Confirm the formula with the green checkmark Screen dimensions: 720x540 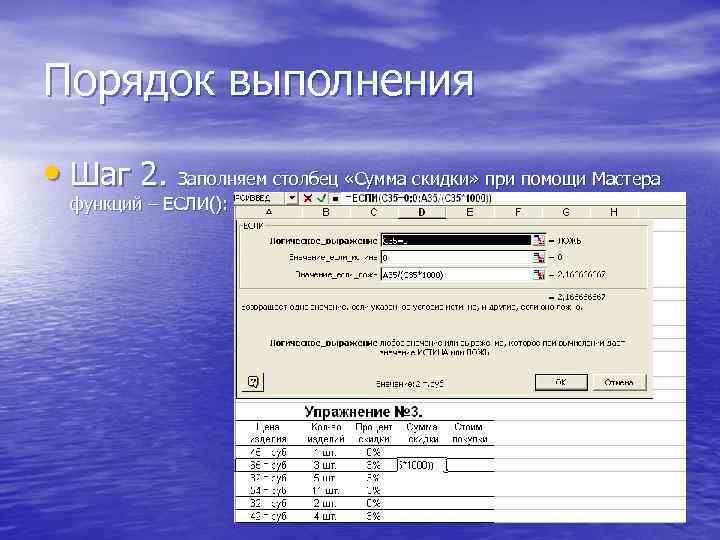click(321, 198)
